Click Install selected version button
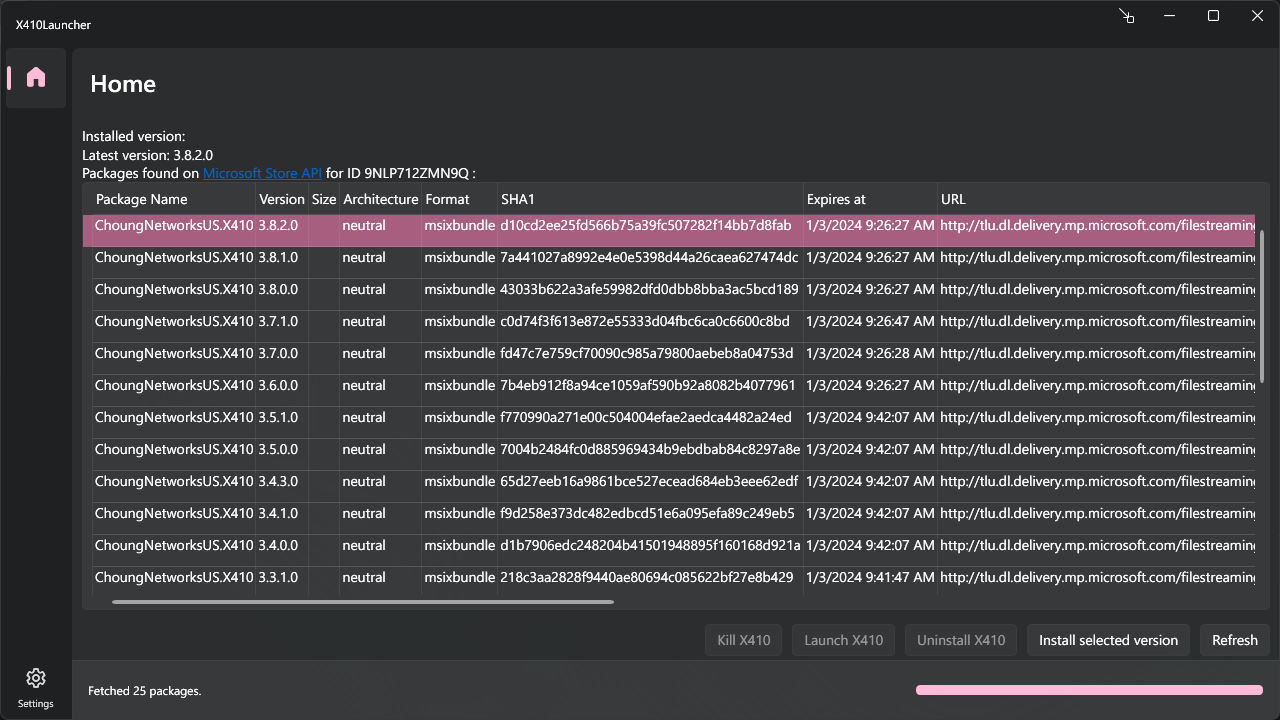 pyautogui.click(x=1108, y=640)
